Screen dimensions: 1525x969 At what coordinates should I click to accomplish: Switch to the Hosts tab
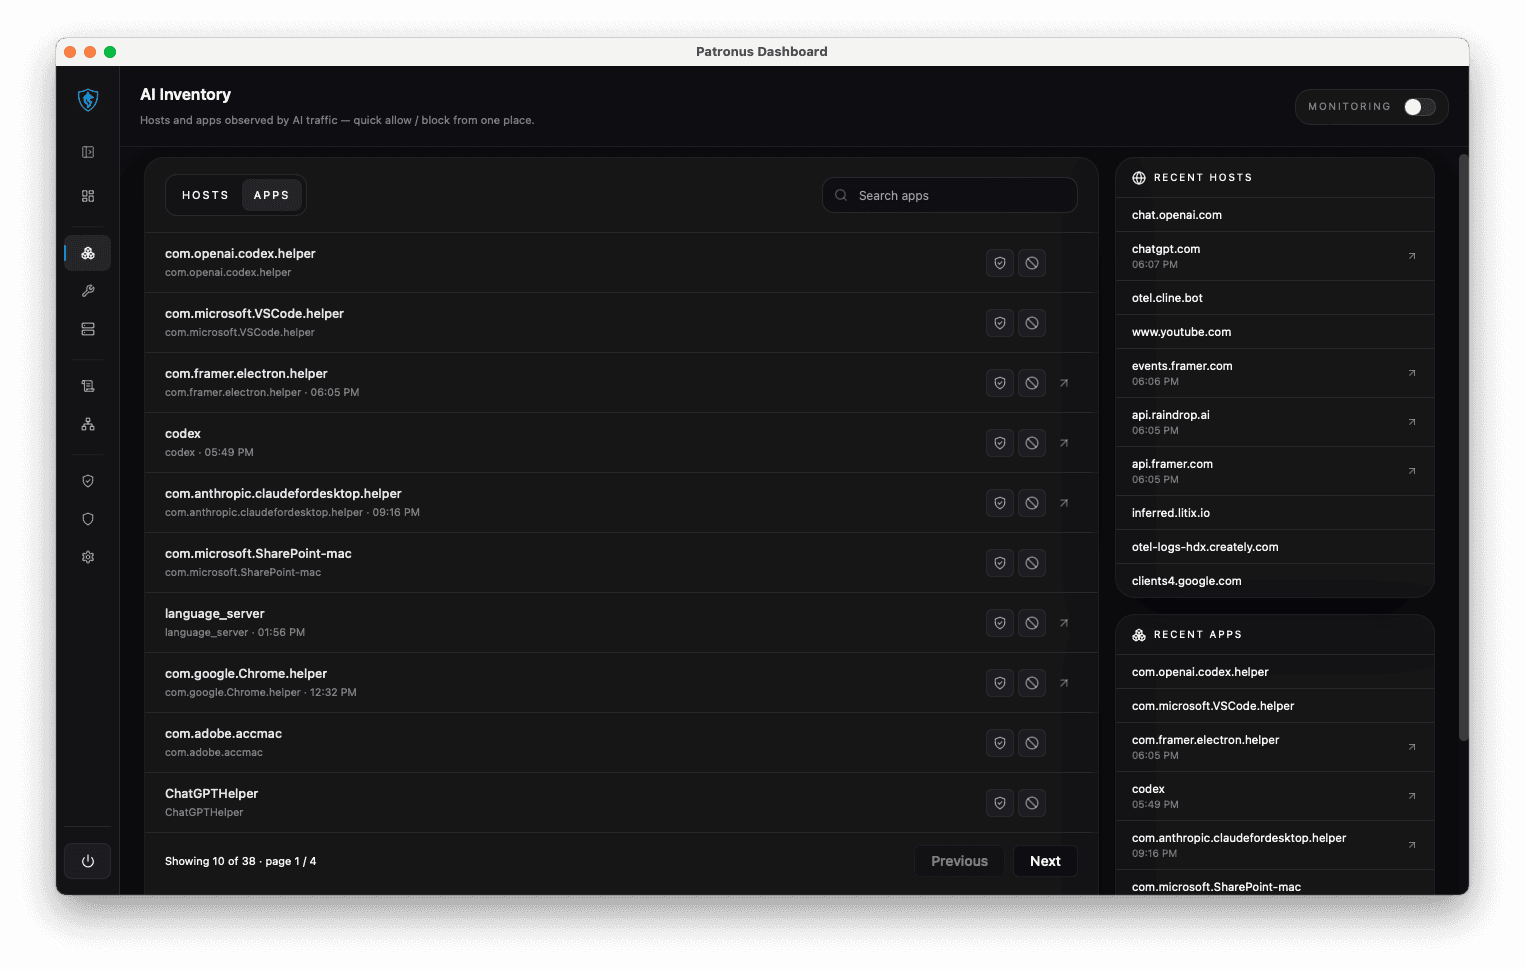pos(205,195)
